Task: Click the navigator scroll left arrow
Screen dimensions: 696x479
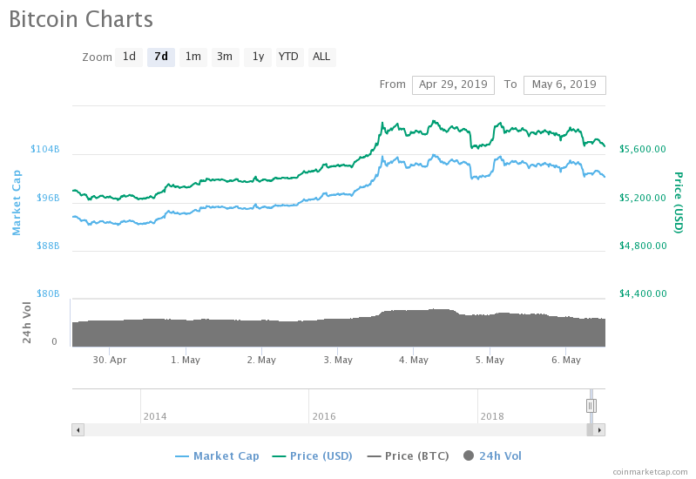Action: point(78,430)
